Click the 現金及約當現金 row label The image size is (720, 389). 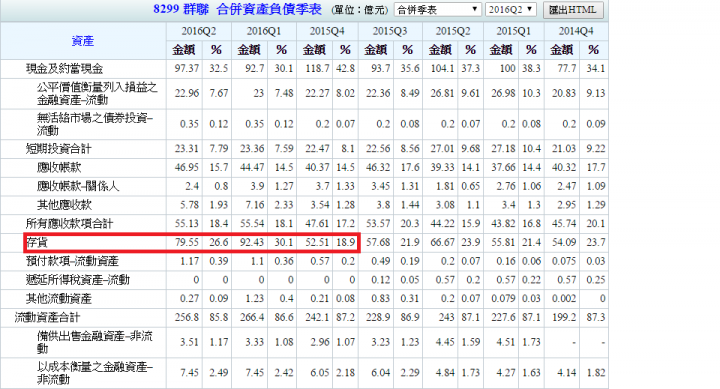(64, 69)
